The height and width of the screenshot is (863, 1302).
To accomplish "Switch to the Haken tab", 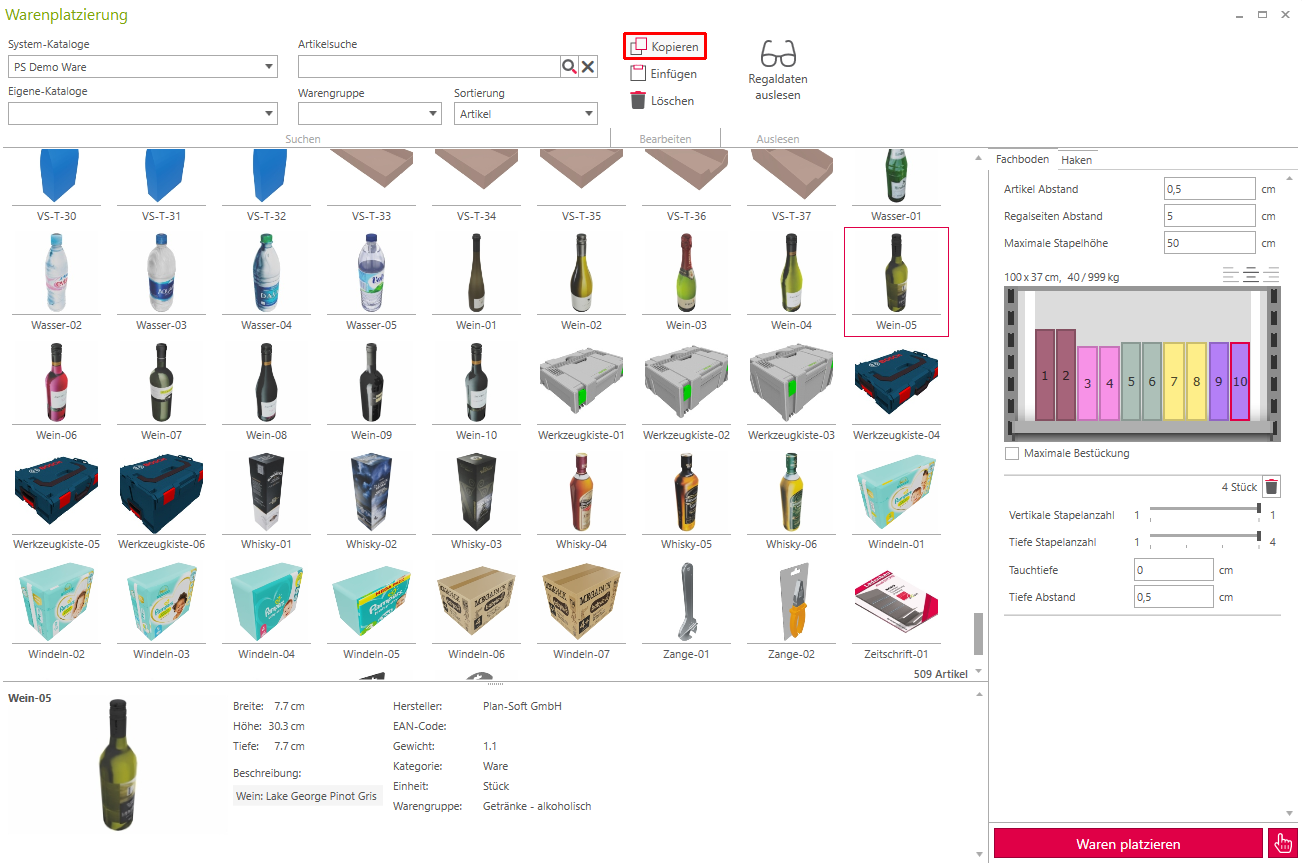I will pyautogui.click(x=1076, y=160).
